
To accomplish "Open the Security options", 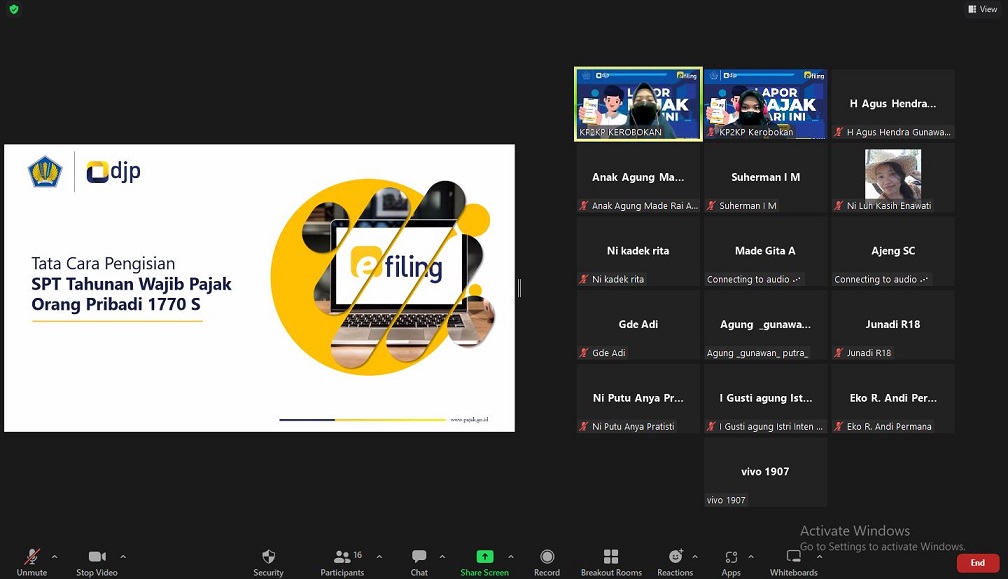I will pyautogui.click(x=268, y=562).
